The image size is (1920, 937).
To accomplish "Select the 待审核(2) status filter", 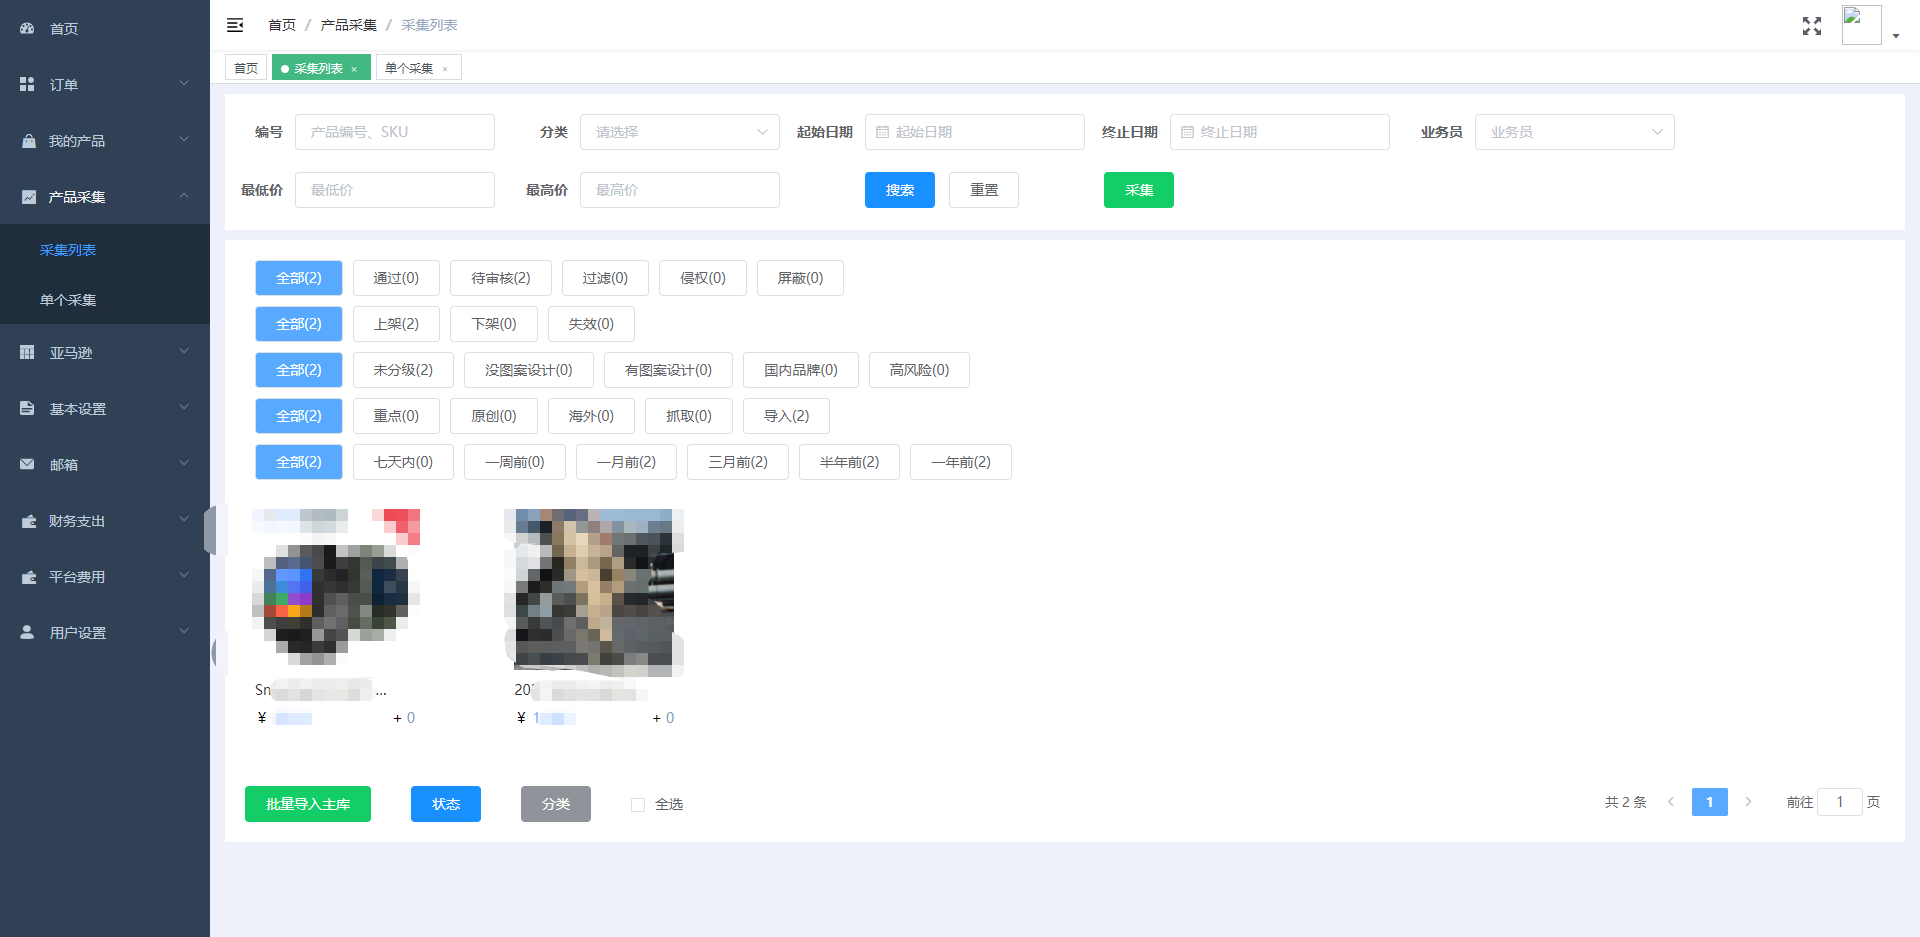I will tap(500, 278).
